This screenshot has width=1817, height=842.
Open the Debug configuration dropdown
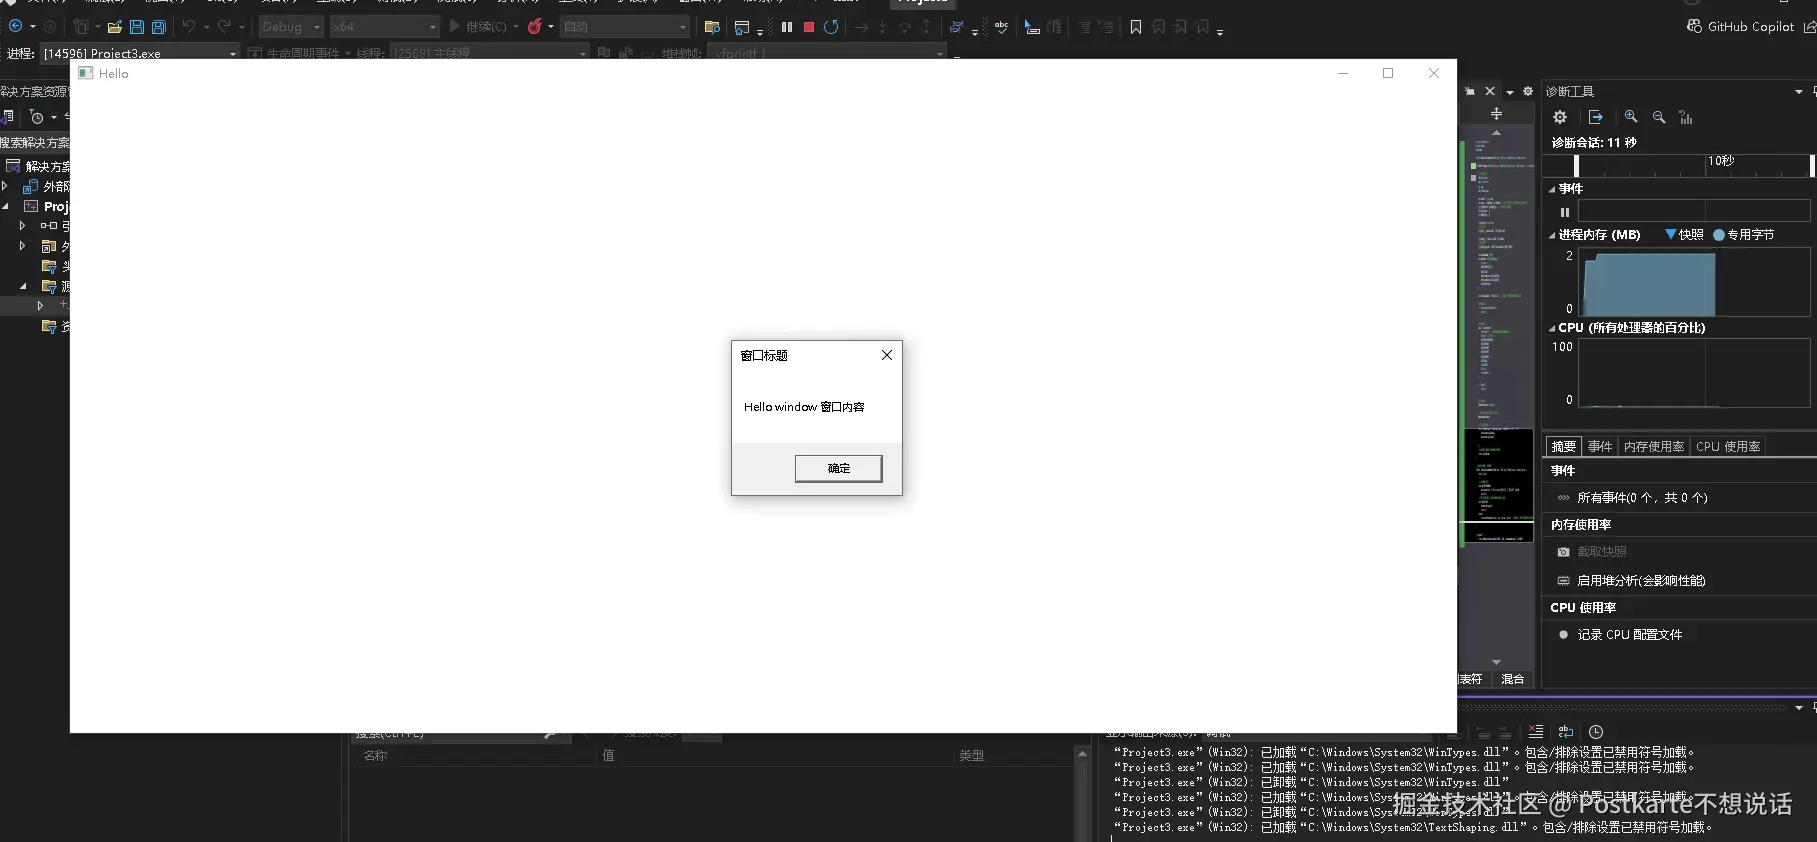click(x=291, y=27)
